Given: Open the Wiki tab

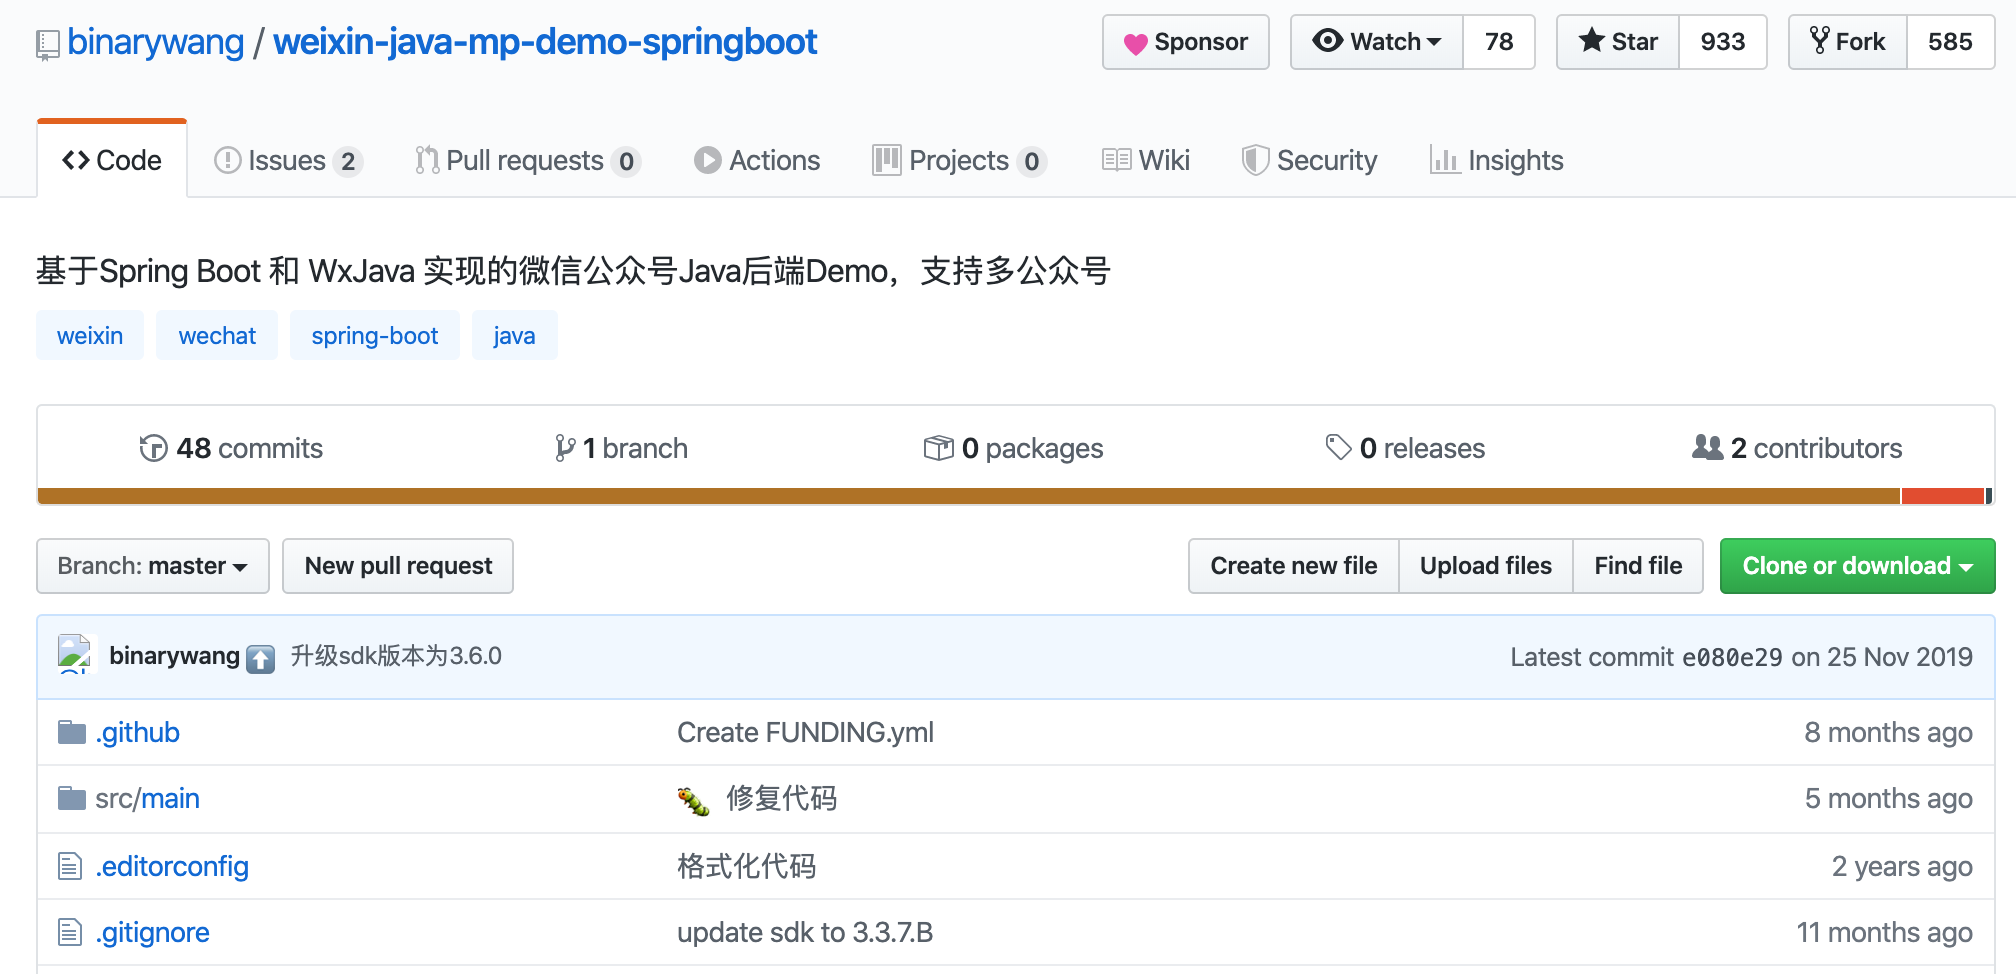Looking at the screenshot, I should coord(1146,160).
